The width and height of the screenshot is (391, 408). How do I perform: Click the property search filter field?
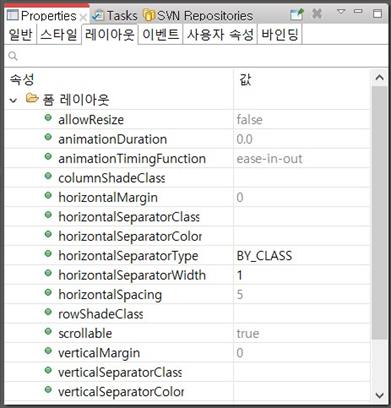click(196, 56)
